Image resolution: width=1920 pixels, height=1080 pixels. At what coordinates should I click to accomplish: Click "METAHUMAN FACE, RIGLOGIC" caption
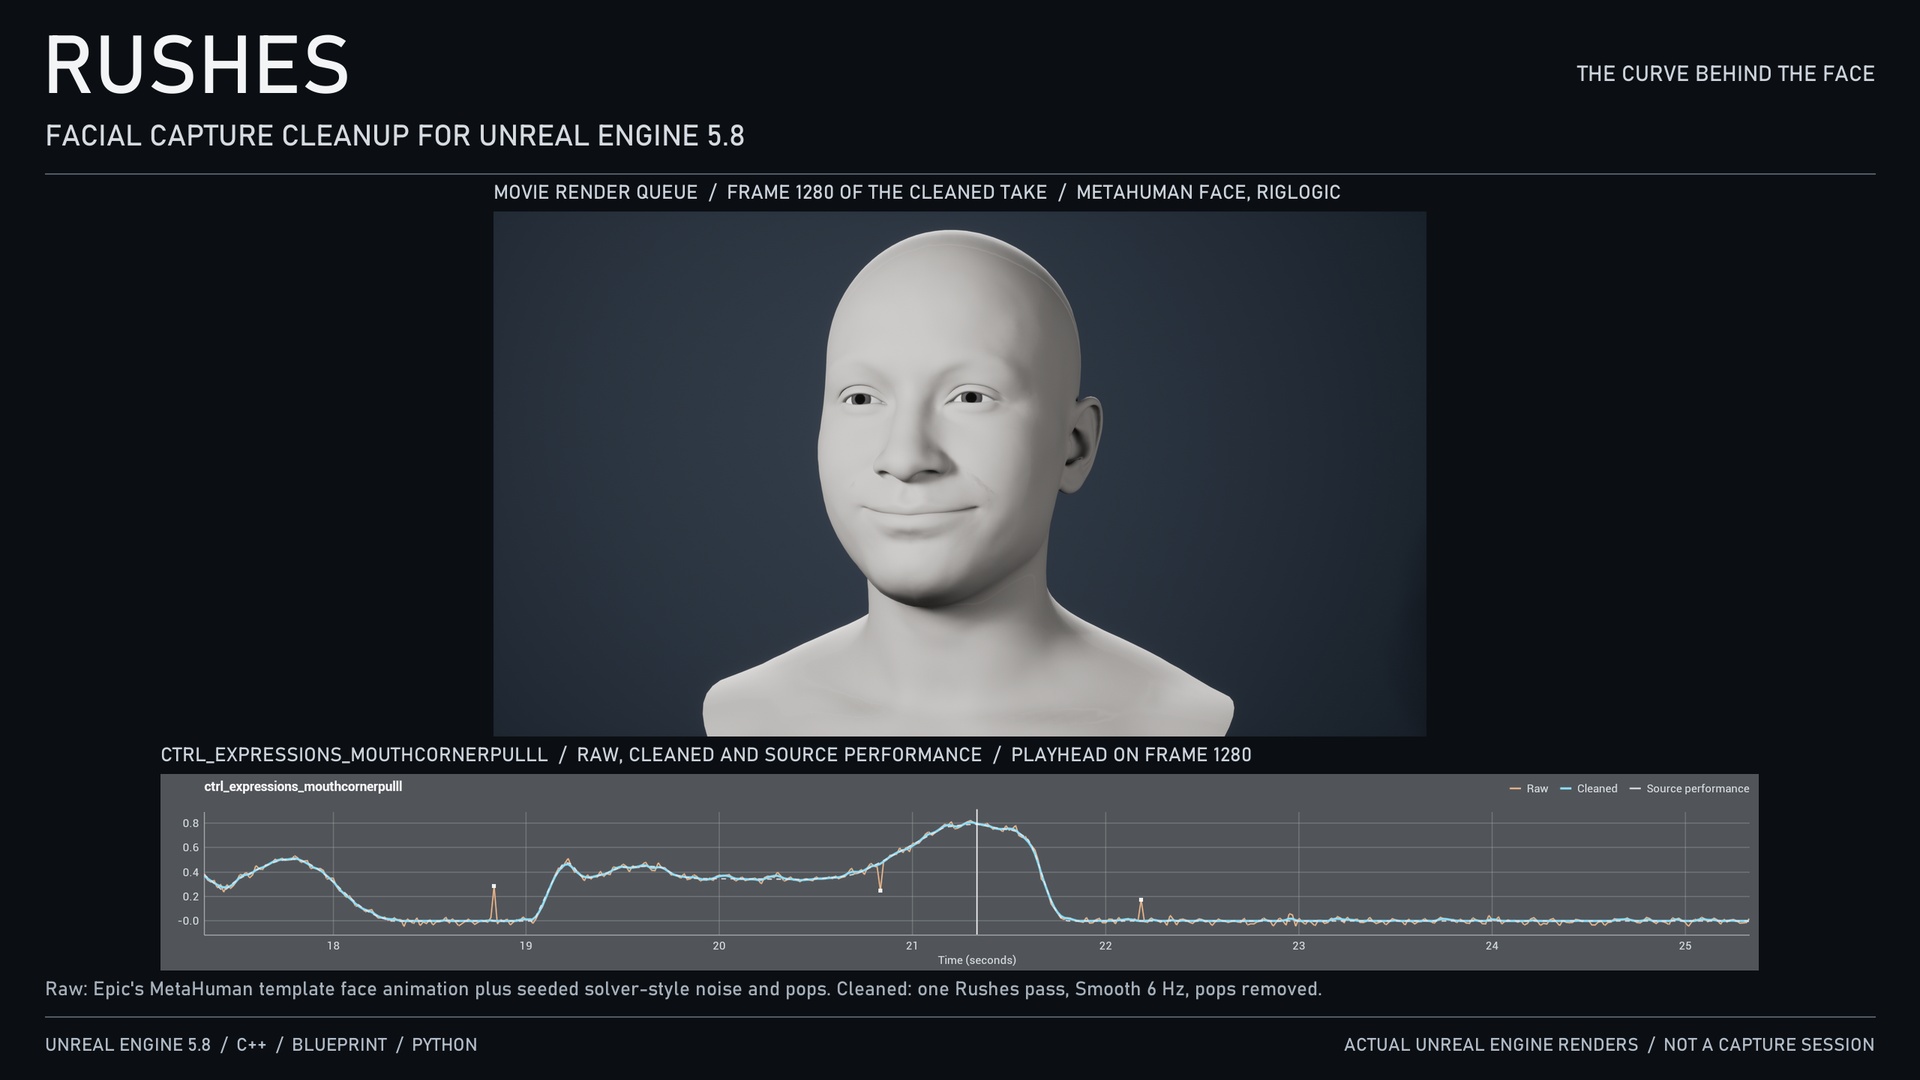[x=1208, y=192]
